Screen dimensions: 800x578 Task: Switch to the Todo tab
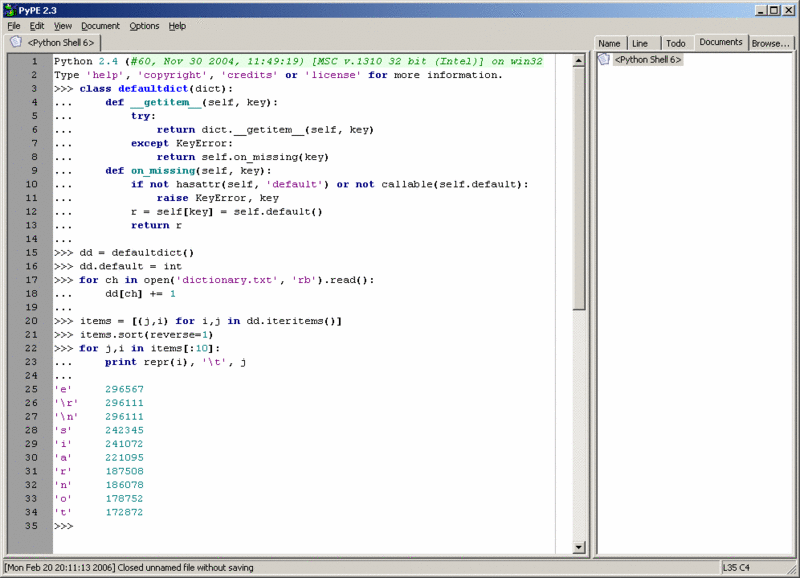click(x=676, y=43)
